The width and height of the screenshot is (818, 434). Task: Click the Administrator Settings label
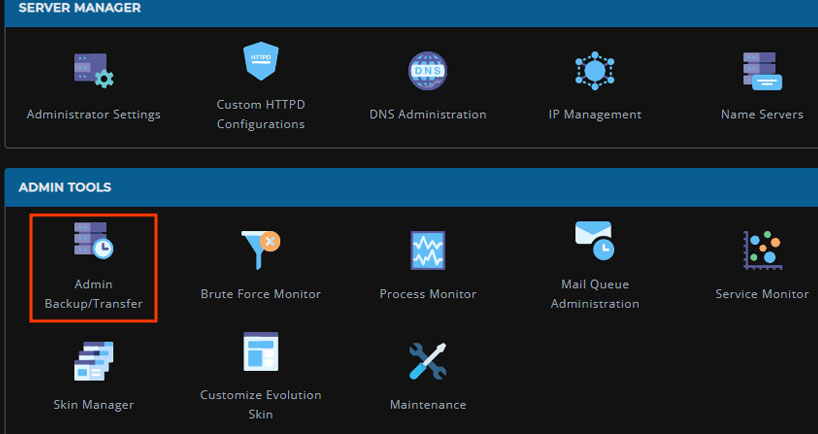click(x=94, y=114)
